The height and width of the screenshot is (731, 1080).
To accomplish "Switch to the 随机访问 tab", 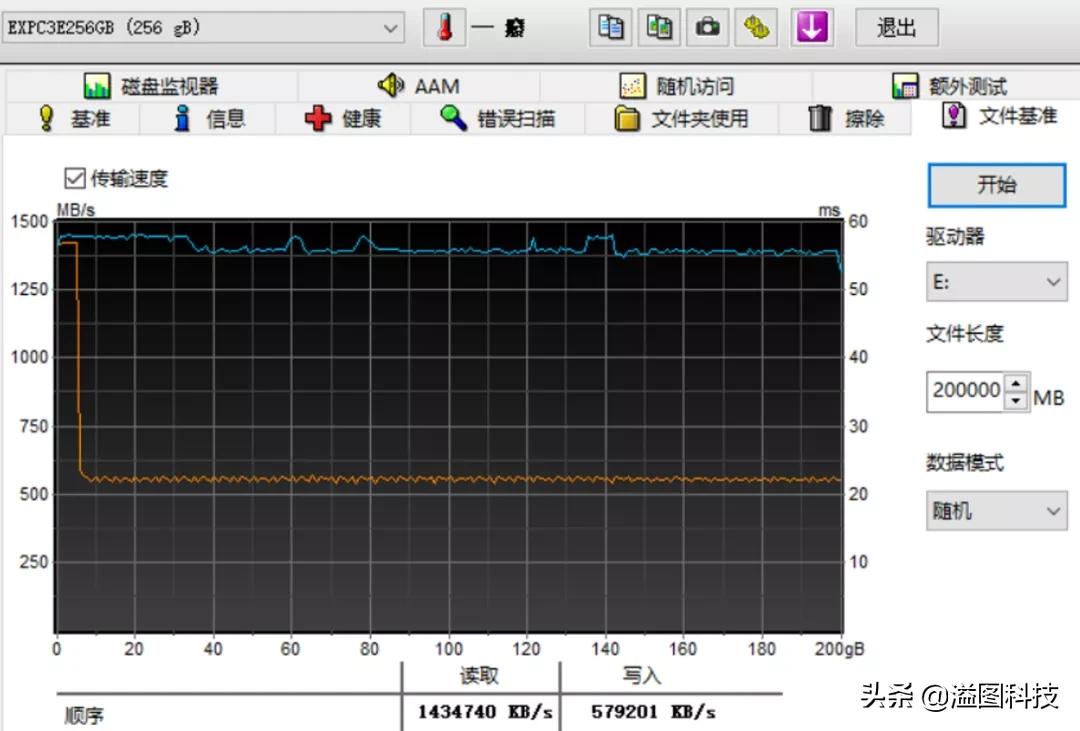I will pyautogui.click(x=676, y=86).
